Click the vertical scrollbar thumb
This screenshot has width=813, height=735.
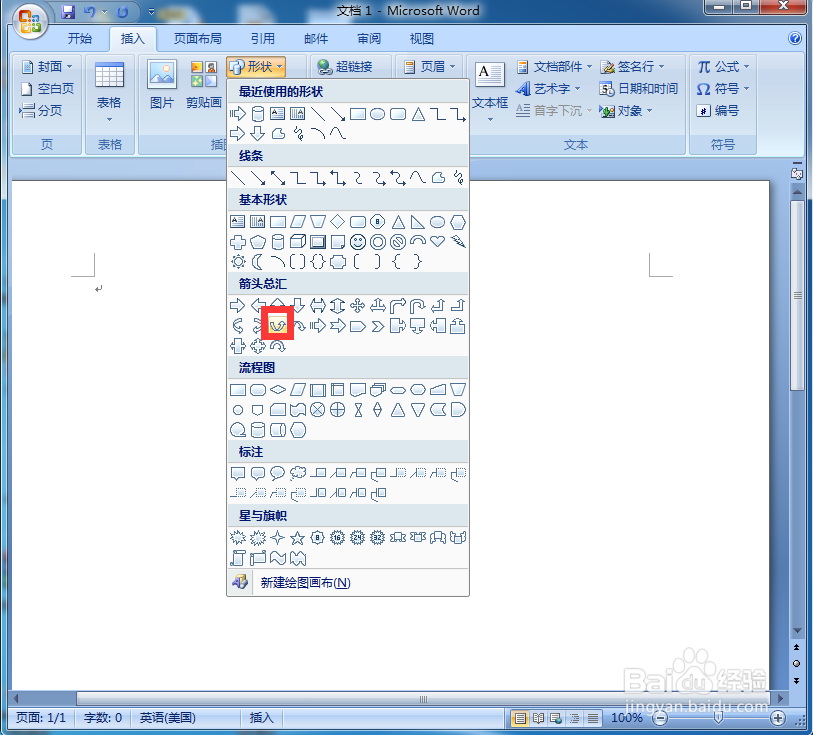[x=797, y=295]
